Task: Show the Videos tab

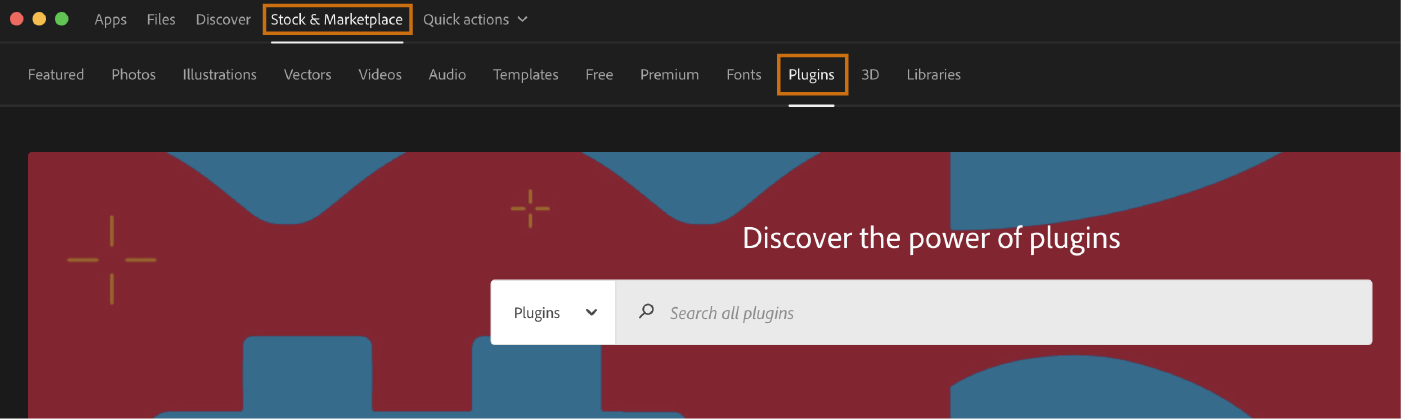Action: point(380,75)
